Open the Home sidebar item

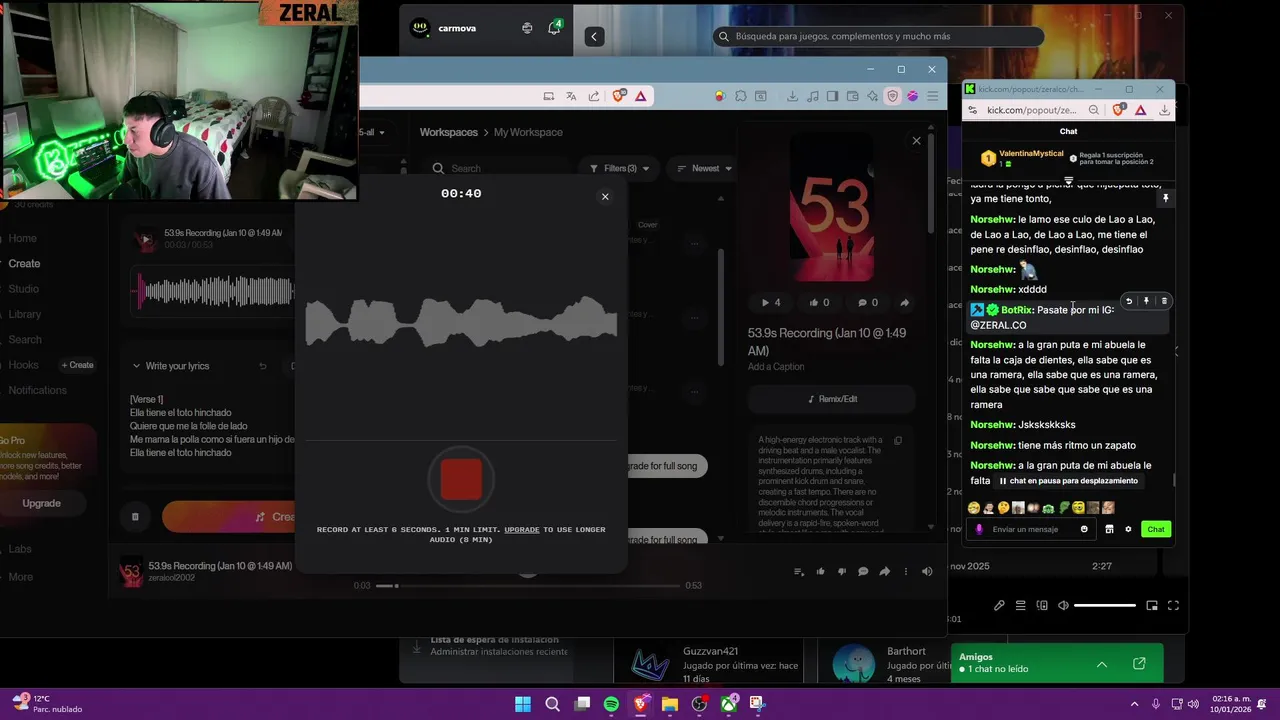click(22, 238)
